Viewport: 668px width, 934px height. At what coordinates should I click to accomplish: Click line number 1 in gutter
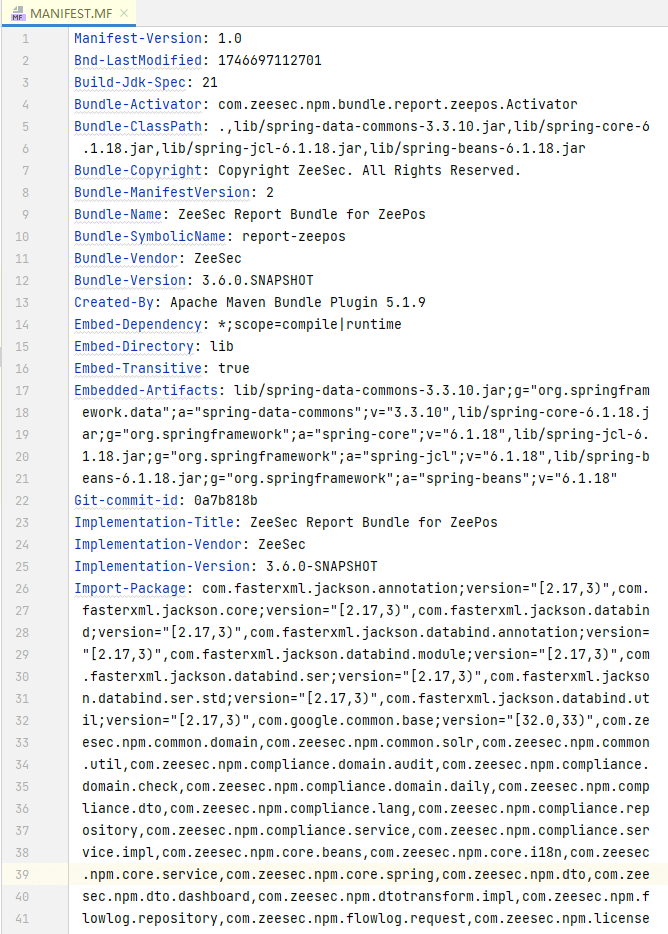click(x=26, y=38)
